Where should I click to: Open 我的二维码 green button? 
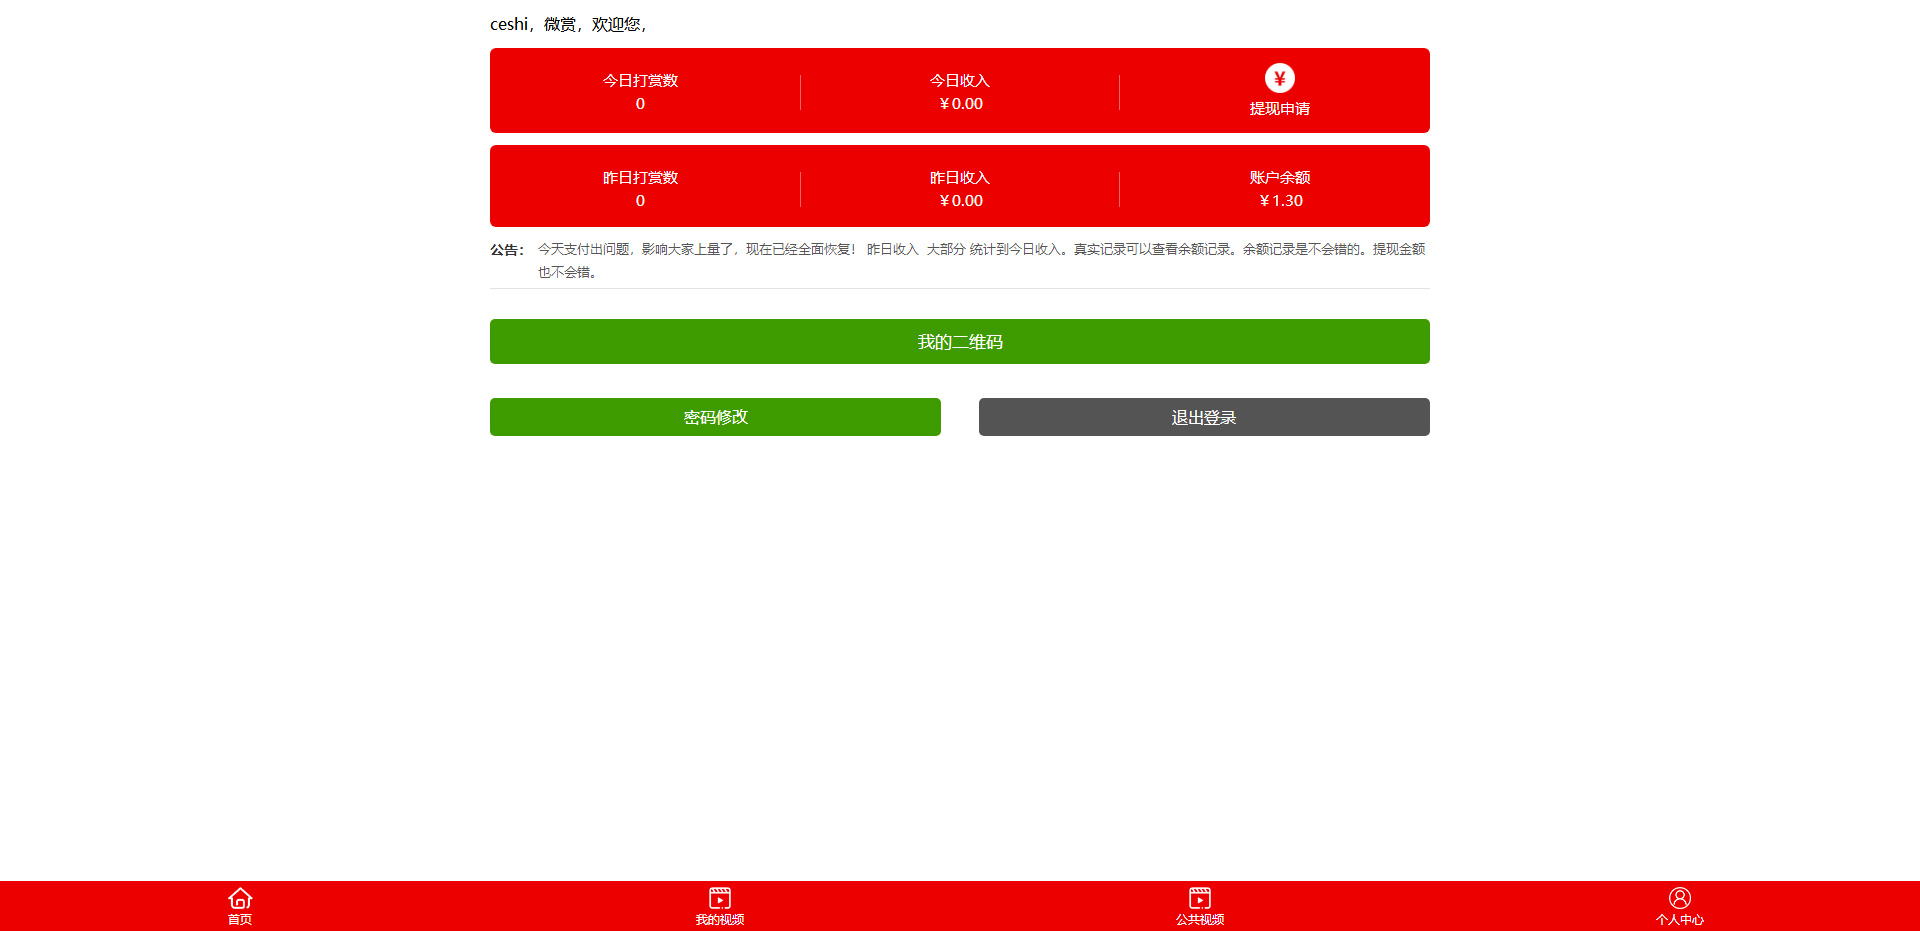click(960, 342)
